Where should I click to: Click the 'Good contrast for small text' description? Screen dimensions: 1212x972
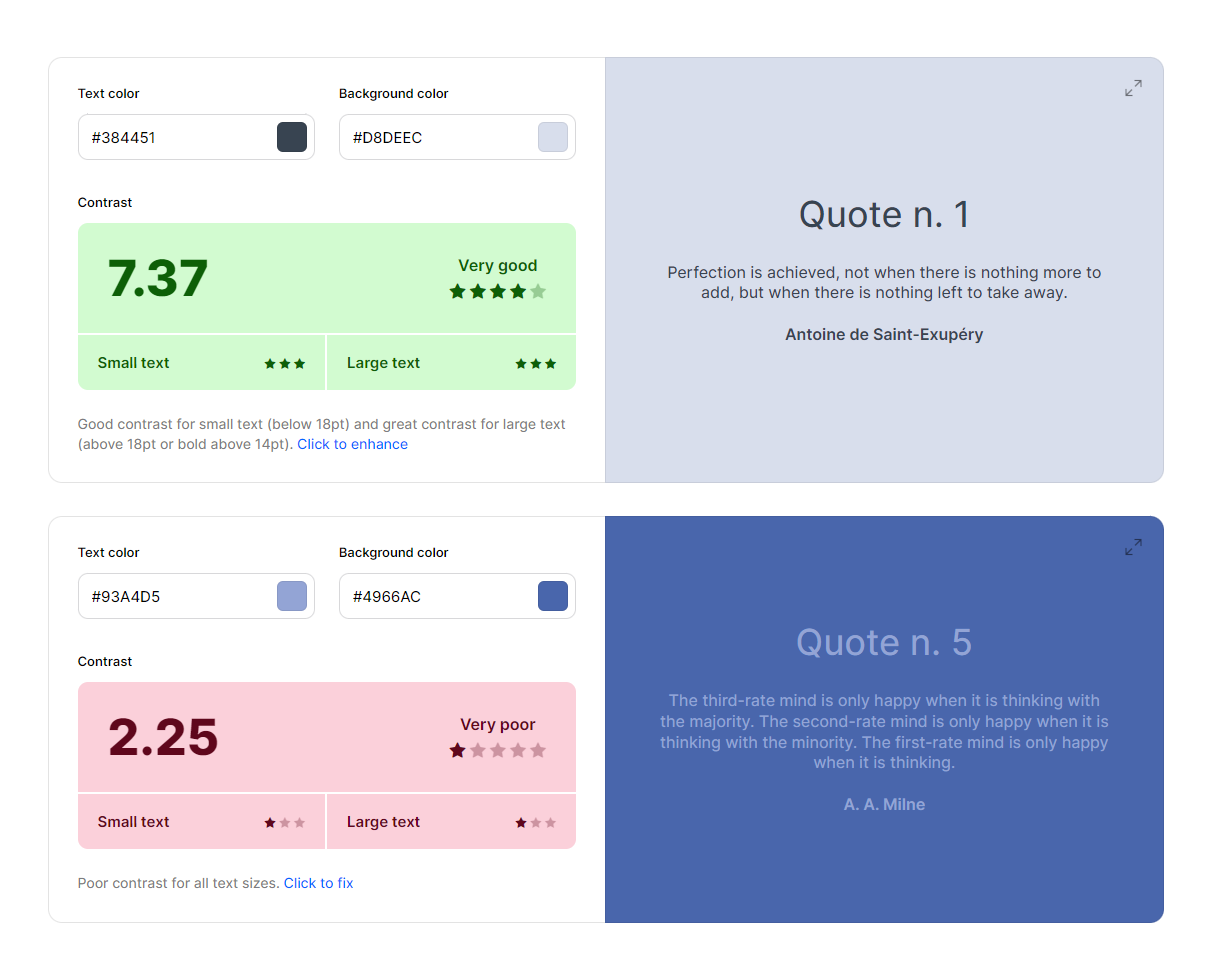pos(322,434)
